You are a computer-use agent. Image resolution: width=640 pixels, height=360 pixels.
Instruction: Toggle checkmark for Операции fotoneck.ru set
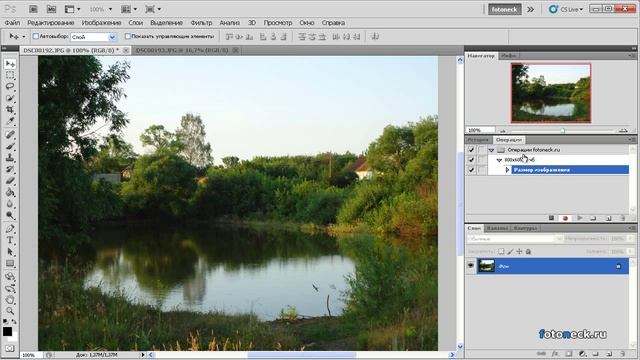(x=471, y=150)
